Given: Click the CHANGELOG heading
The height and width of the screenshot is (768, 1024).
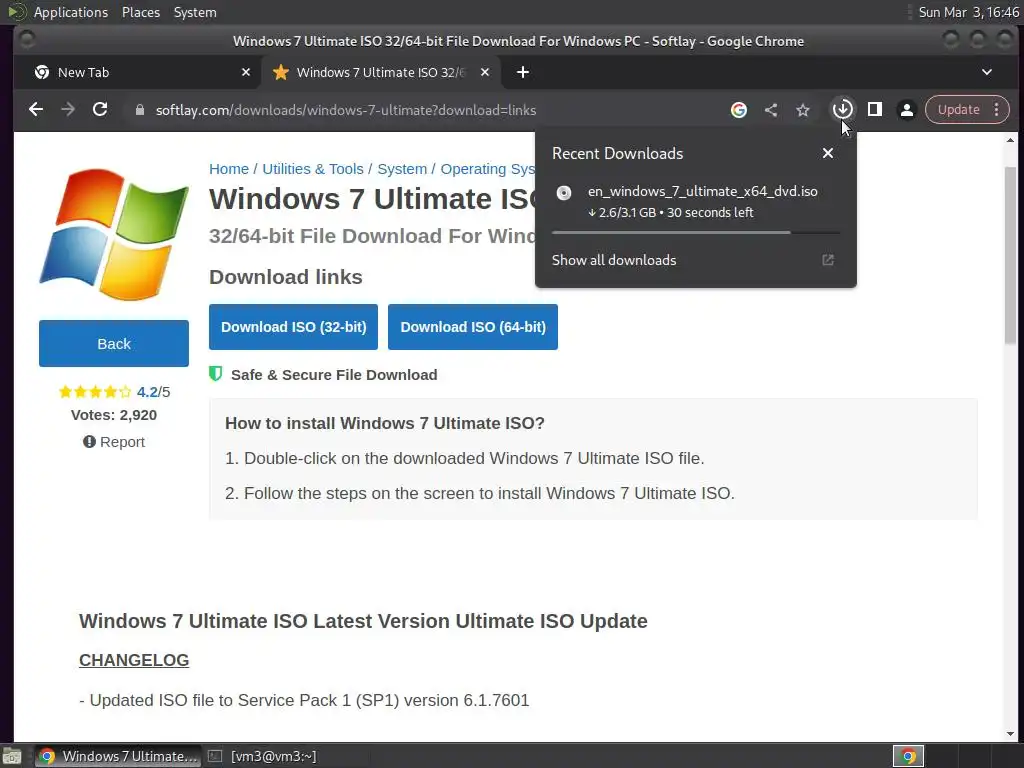Looking at the screenshot, I should [134, 660].
